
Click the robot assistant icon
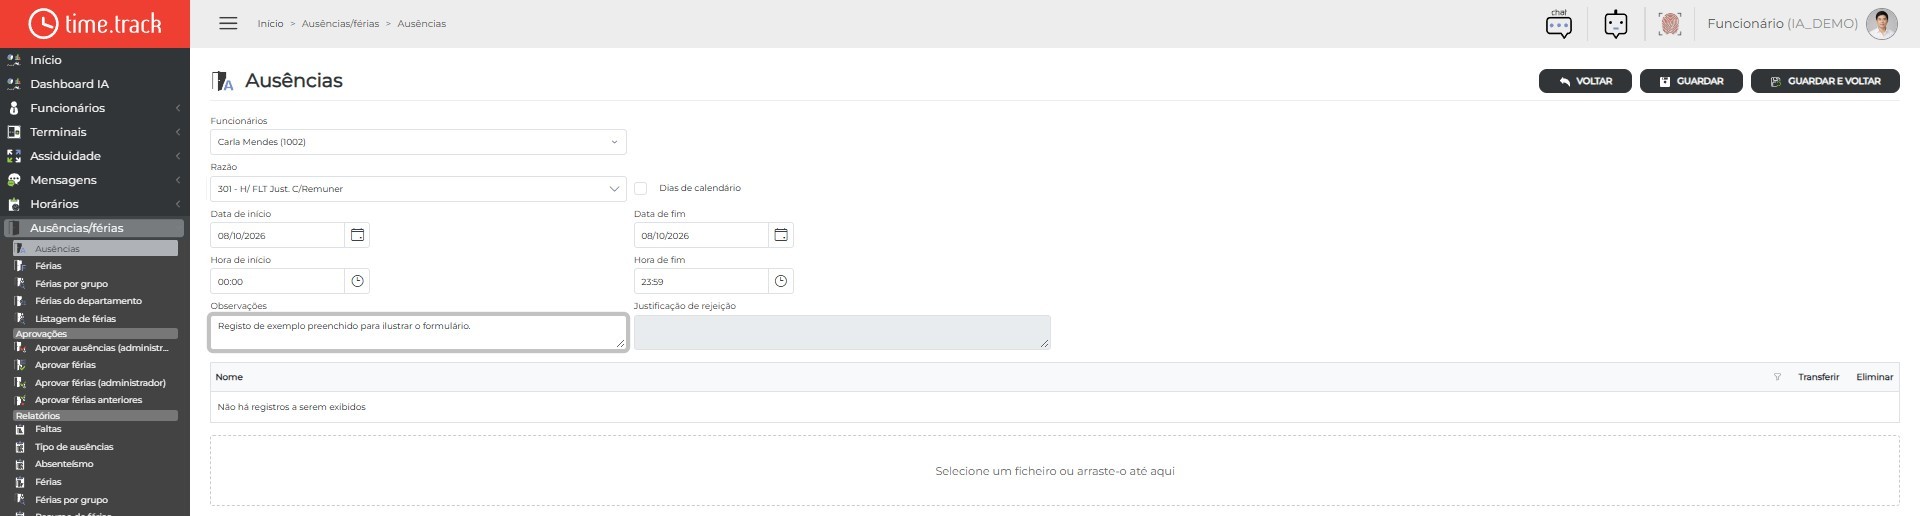coord(1615,23)
